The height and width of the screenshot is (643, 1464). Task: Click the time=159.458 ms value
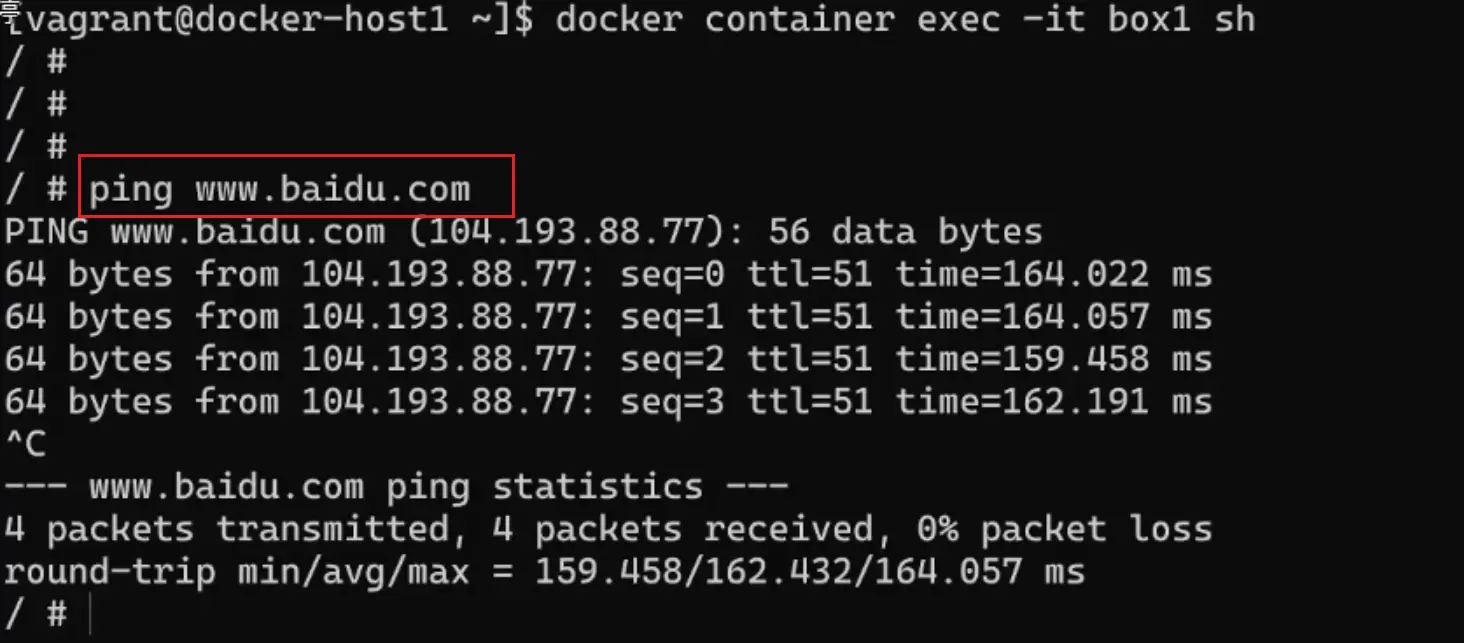pos(1053,359)
